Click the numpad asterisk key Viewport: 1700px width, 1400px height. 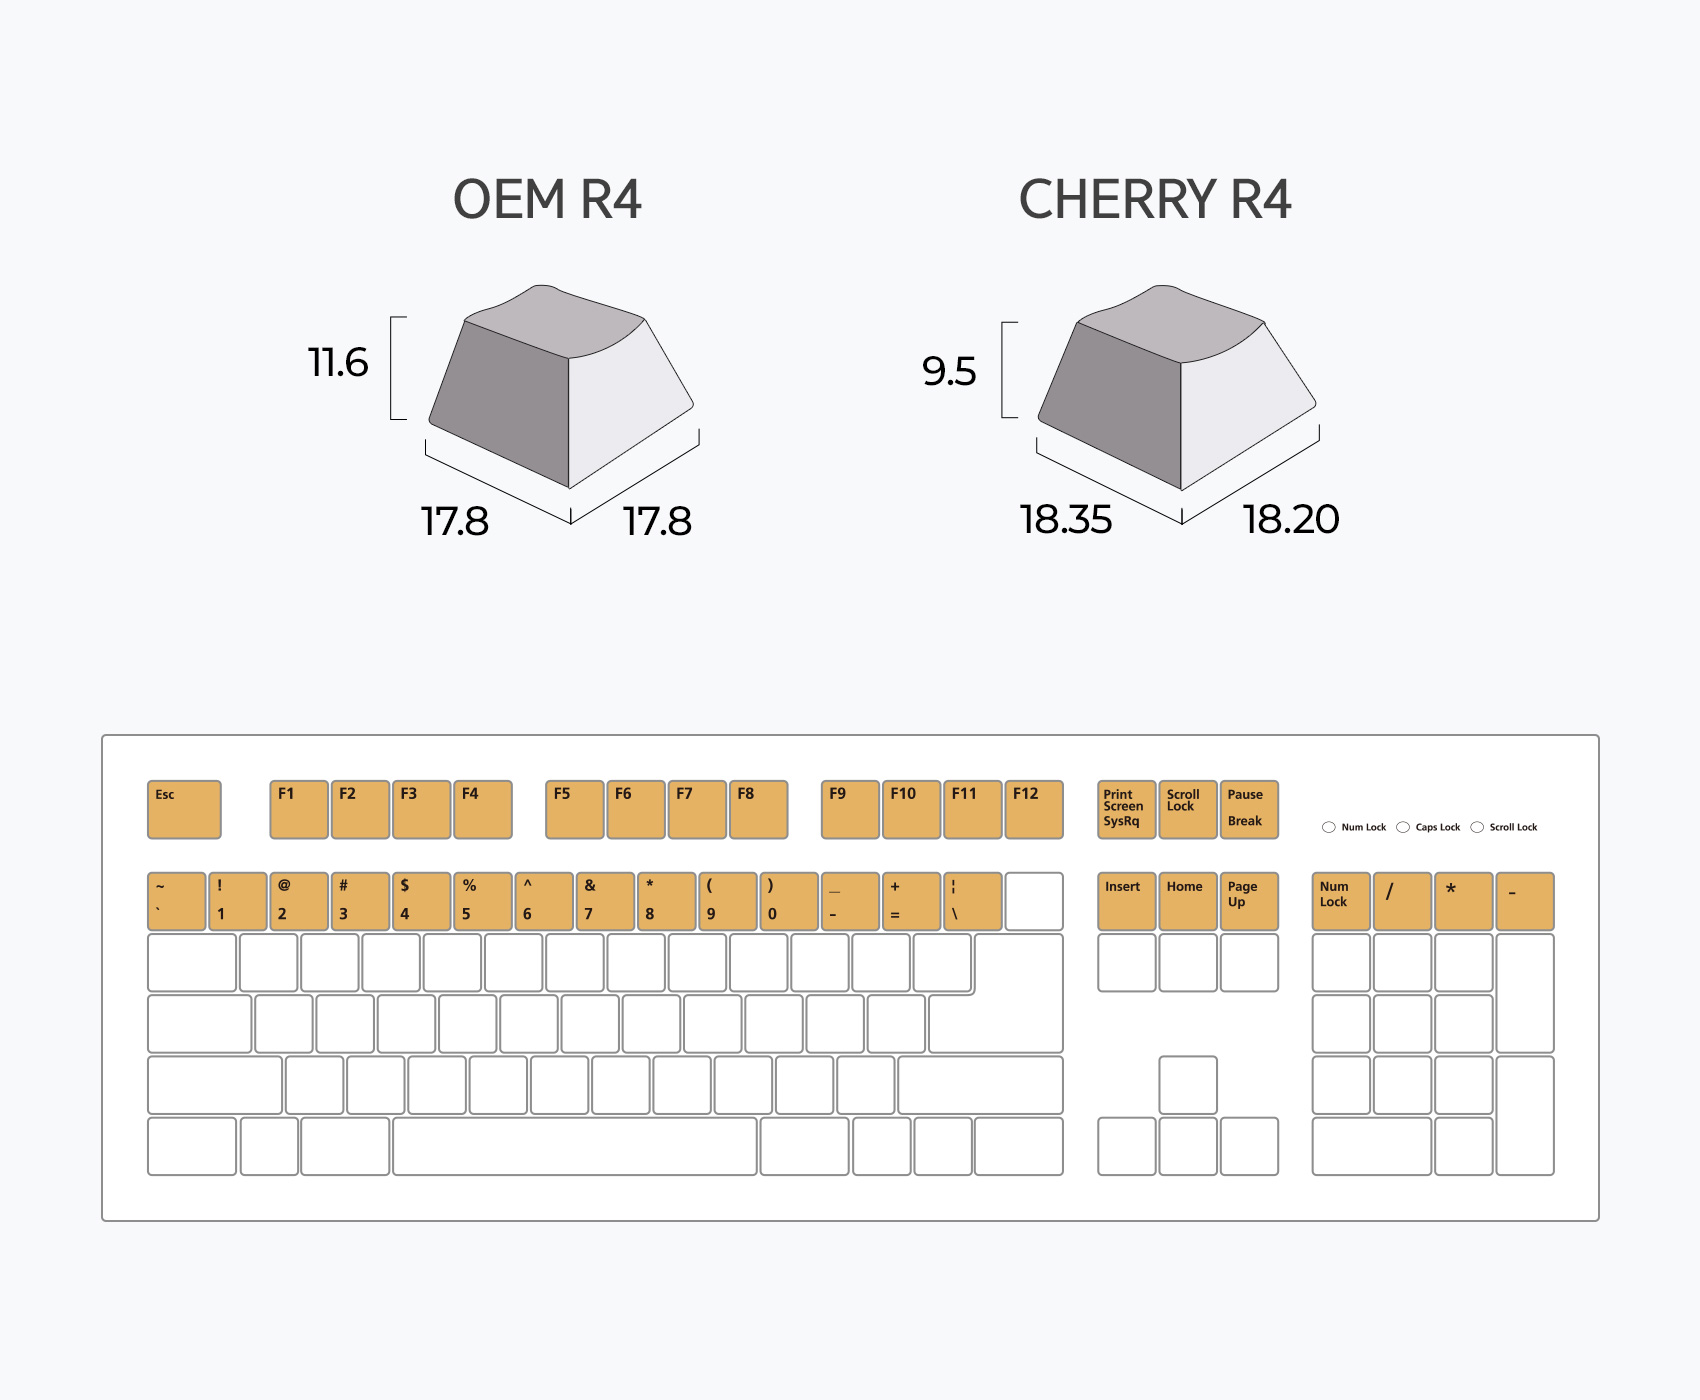click(1463, 901)
